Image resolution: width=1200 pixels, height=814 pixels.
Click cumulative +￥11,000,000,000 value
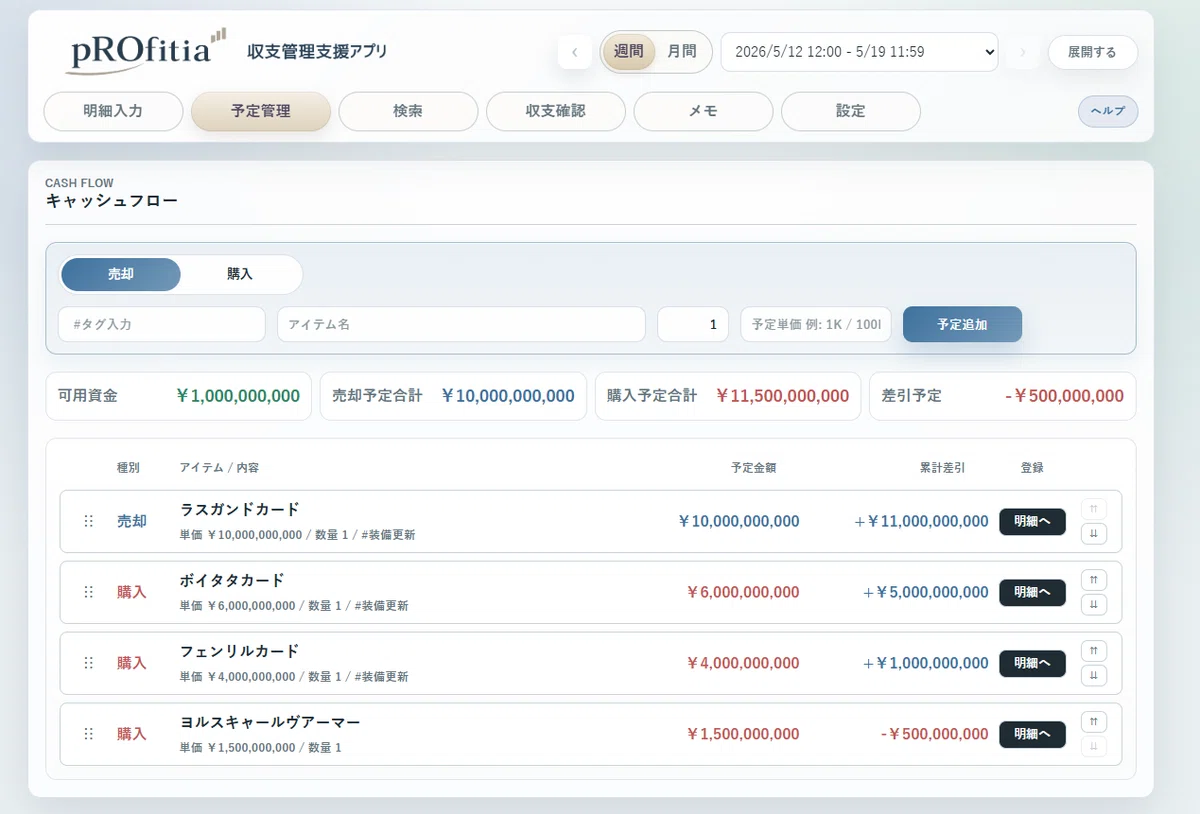[921, 521]
